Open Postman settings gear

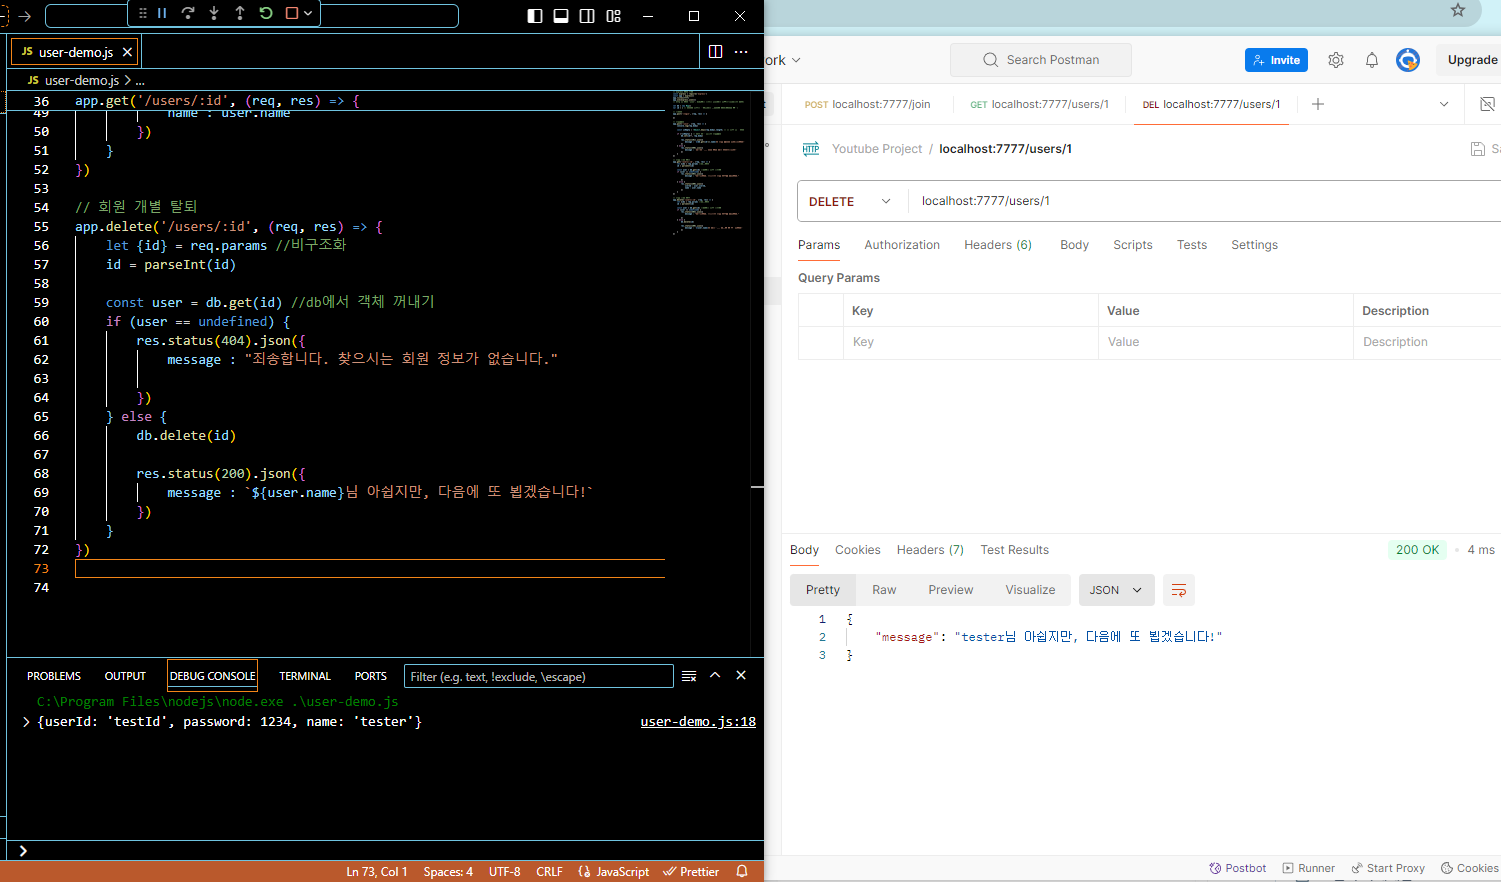pos(1336,60)
